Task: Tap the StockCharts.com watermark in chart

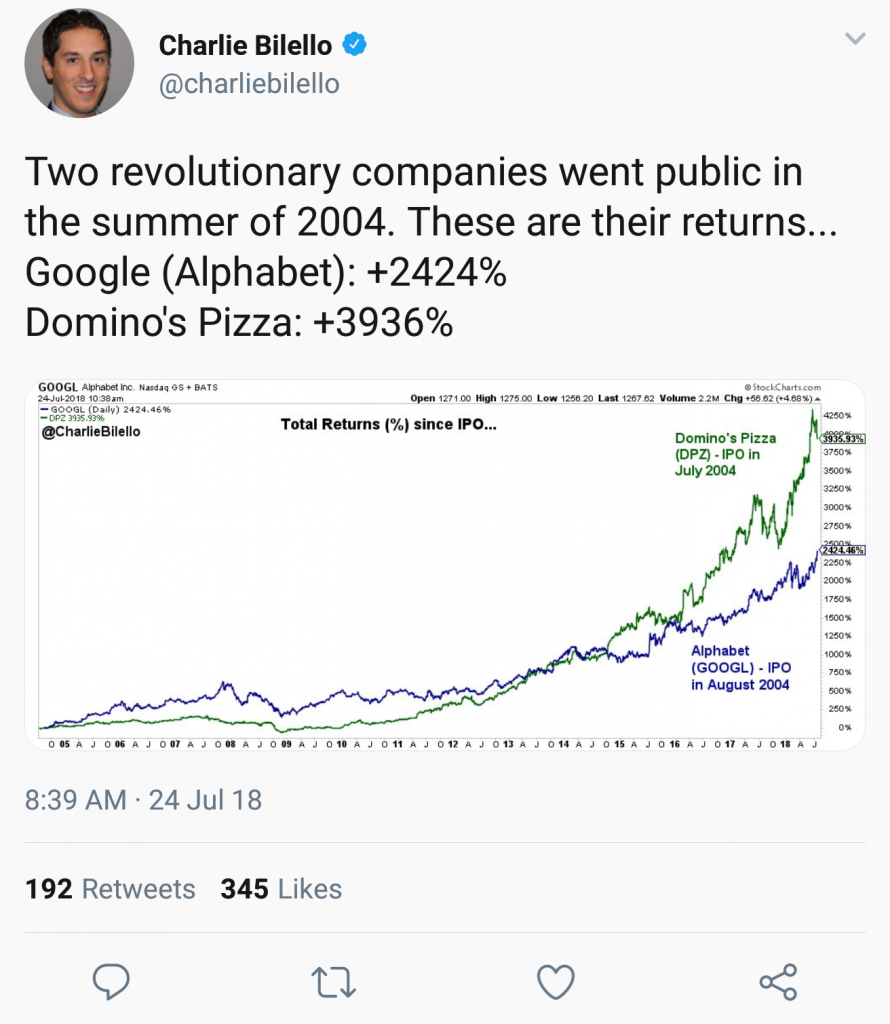Action: click(782, 387)
